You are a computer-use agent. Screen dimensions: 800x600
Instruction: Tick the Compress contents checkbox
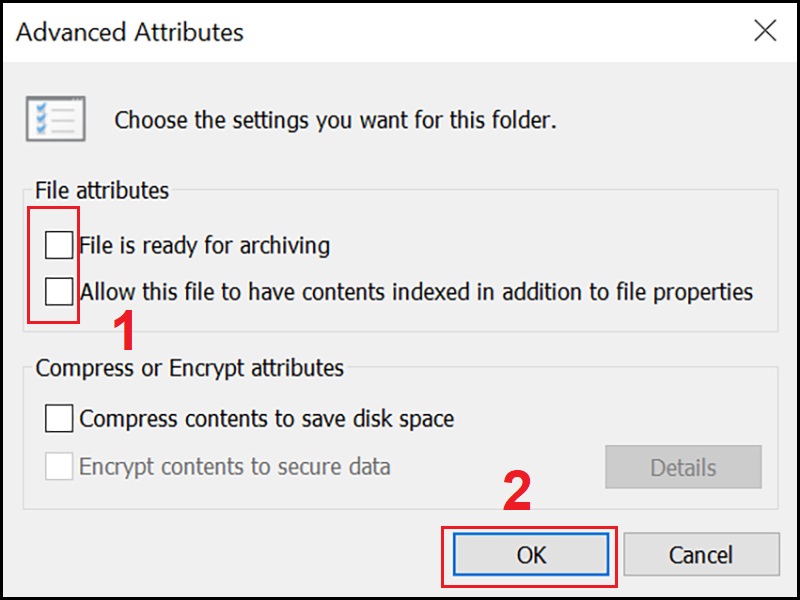(59, 418)
